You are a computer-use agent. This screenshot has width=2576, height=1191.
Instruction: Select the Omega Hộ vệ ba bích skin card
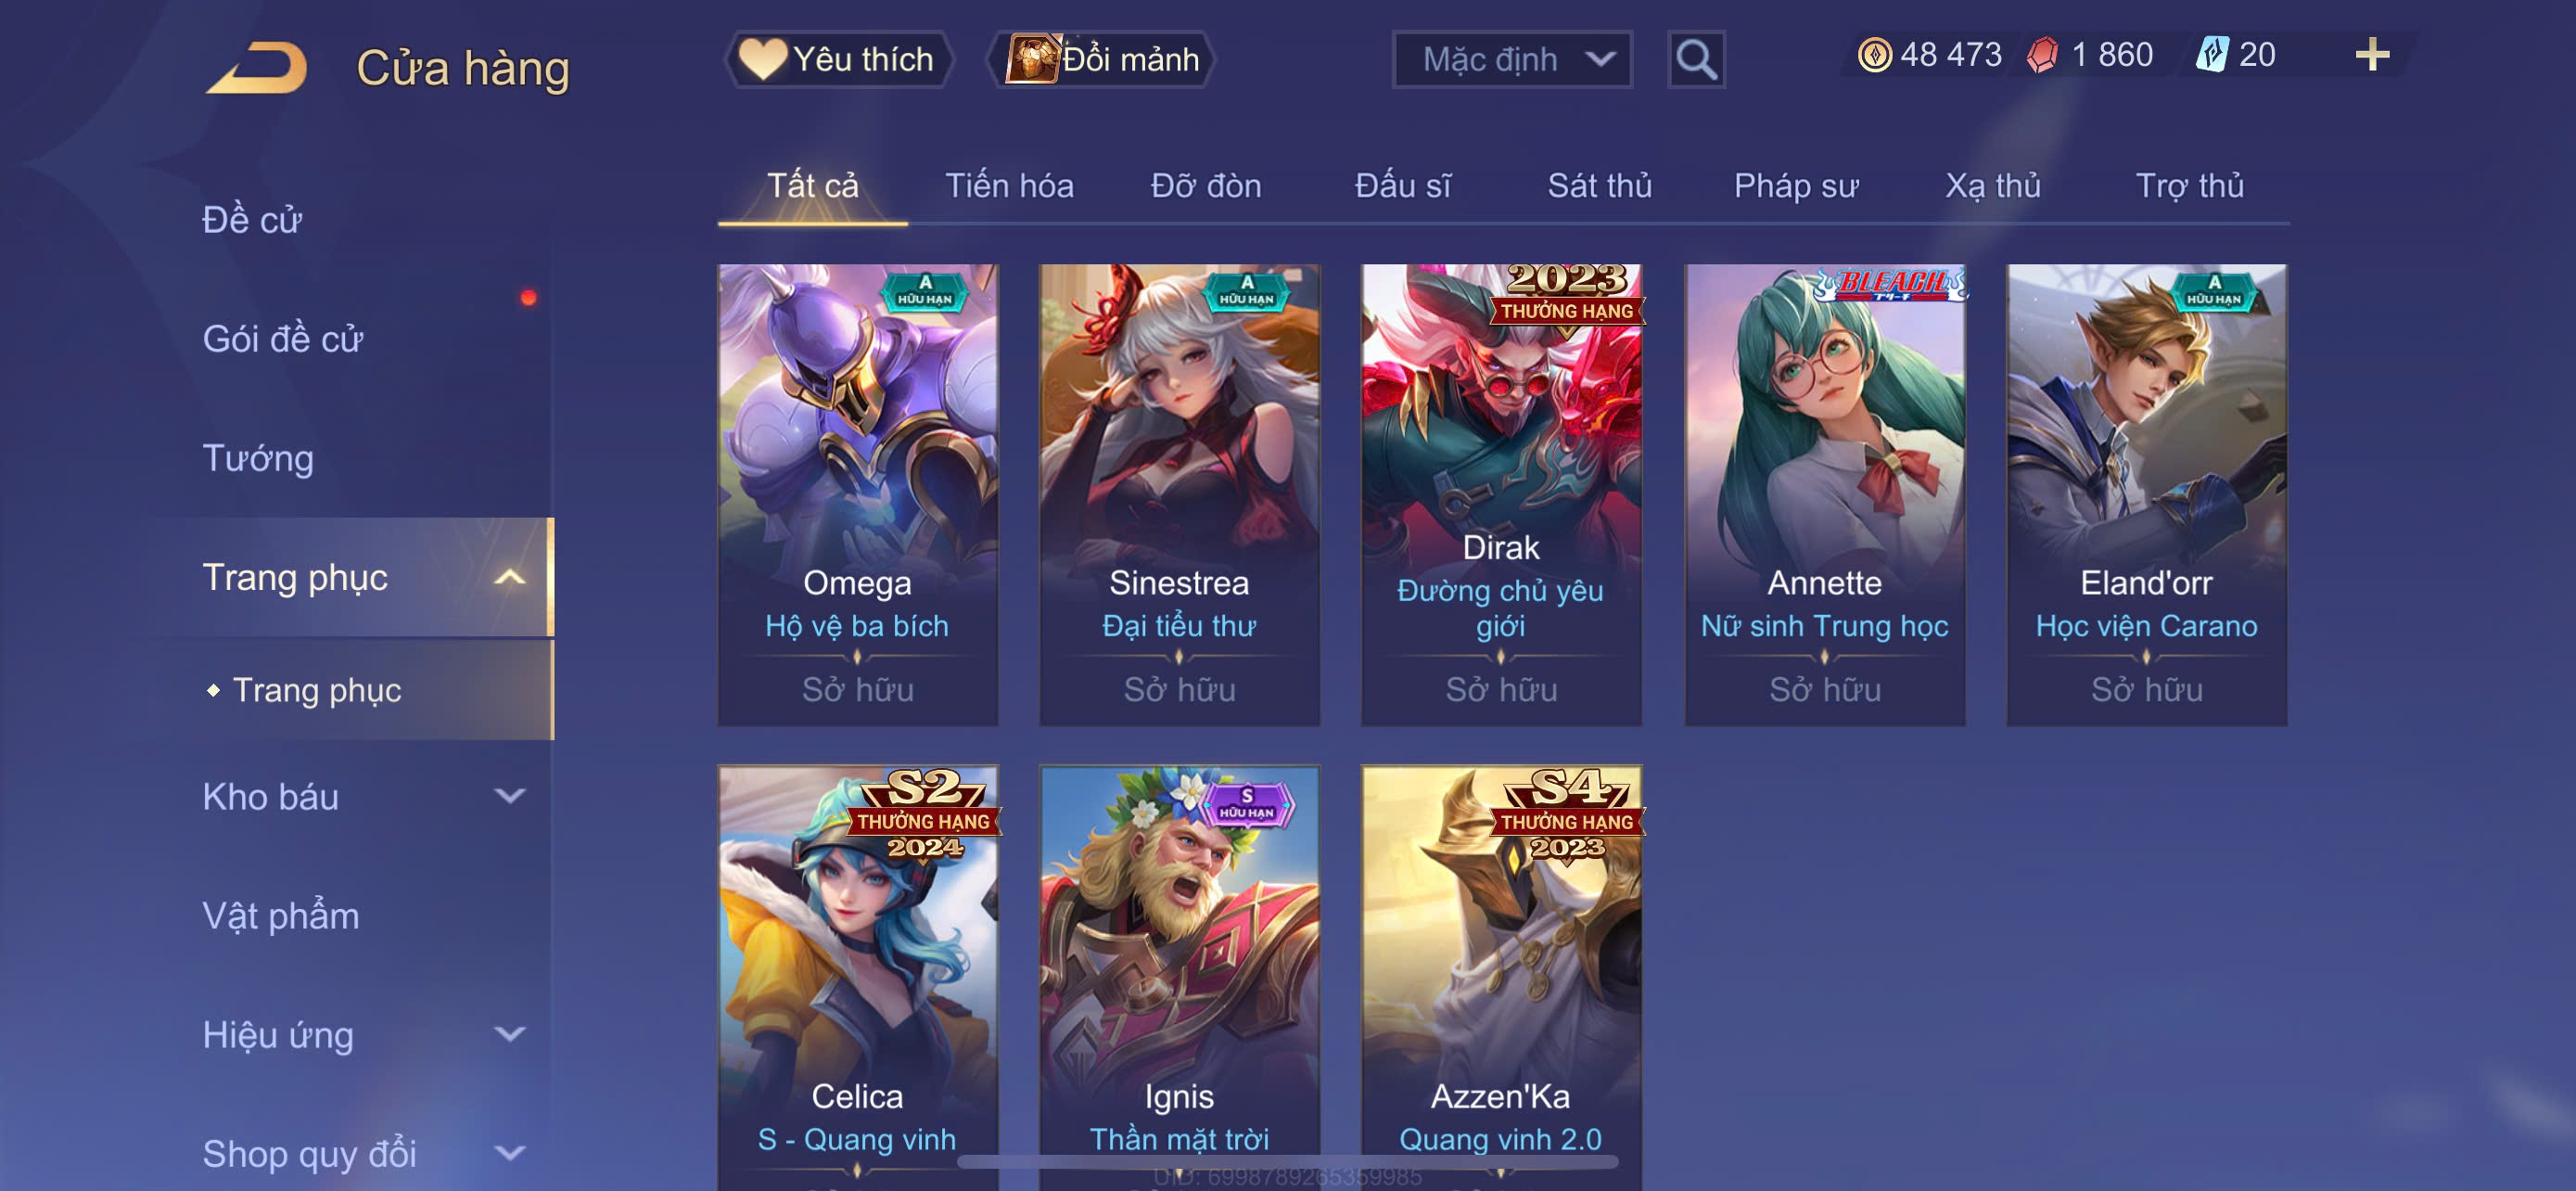pos(857,494)
